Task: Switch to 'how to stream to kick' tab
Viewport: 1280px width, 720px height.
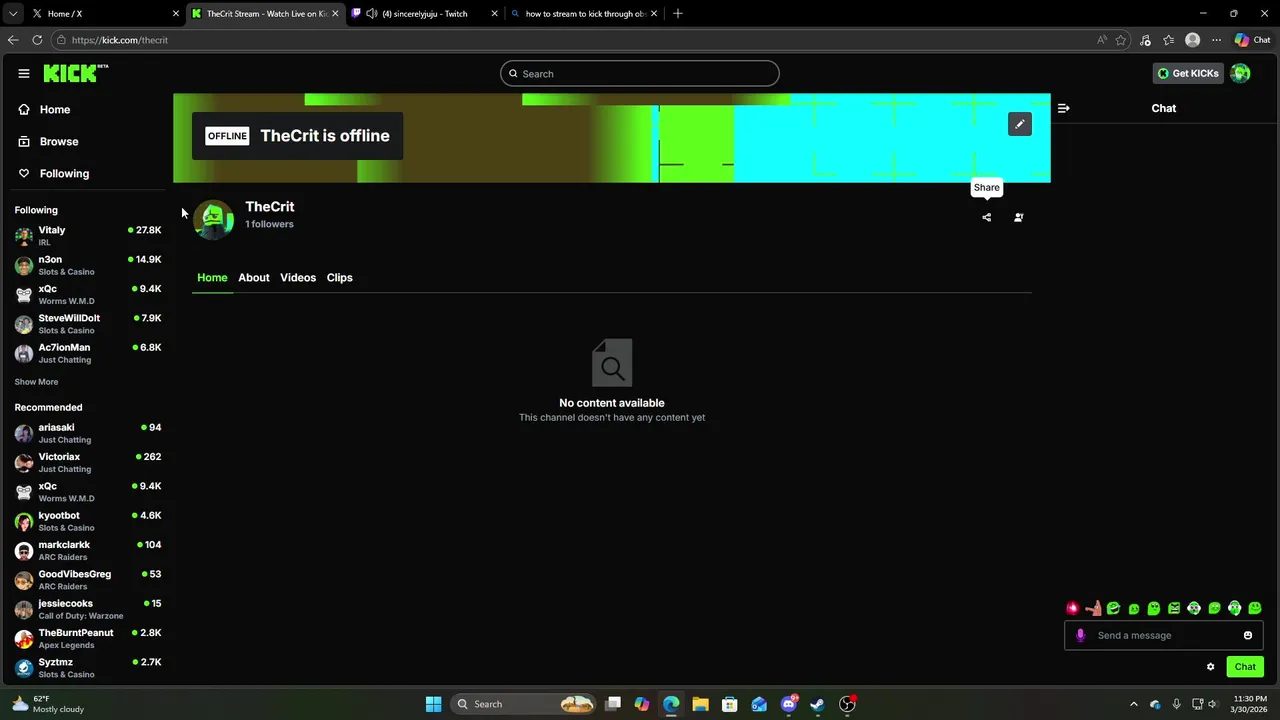Action: 584,14
